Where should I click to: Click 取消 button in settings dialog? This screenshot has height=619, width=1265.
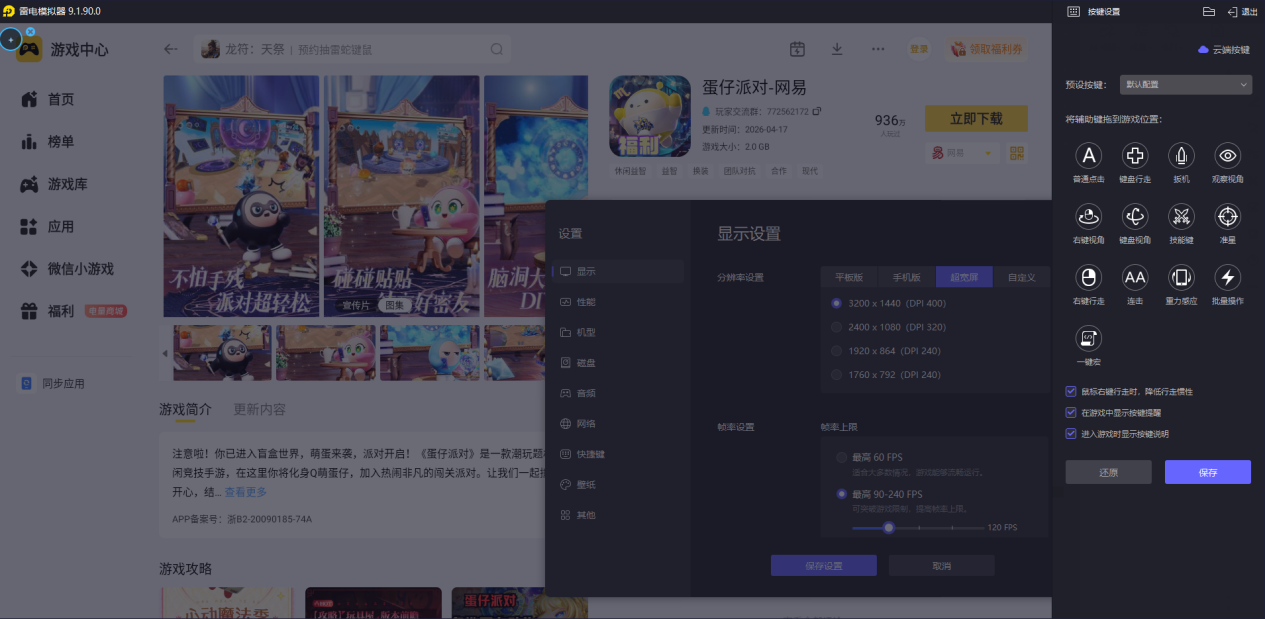click(942, 566)
